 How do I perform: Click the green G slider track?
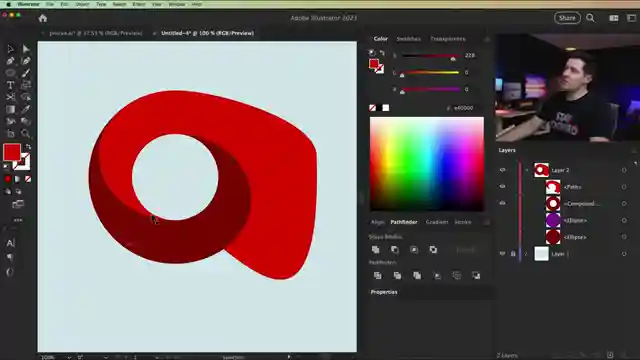[431, 73]
